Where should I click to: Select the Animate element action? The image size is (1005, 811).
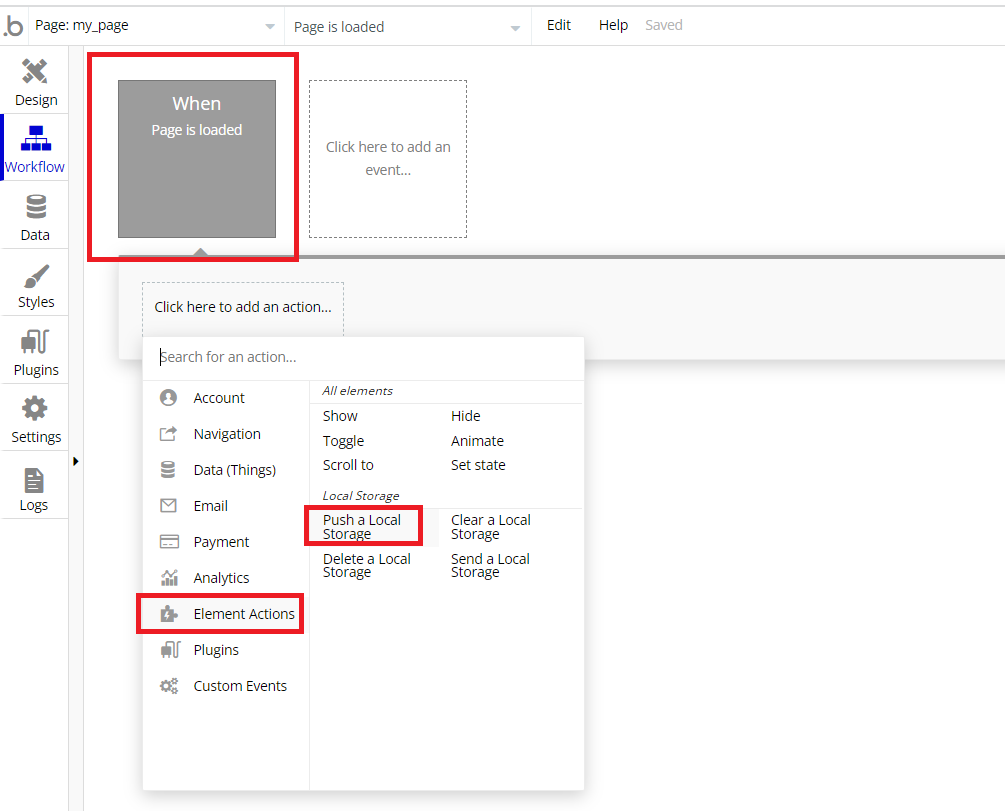tap(478, 441)
